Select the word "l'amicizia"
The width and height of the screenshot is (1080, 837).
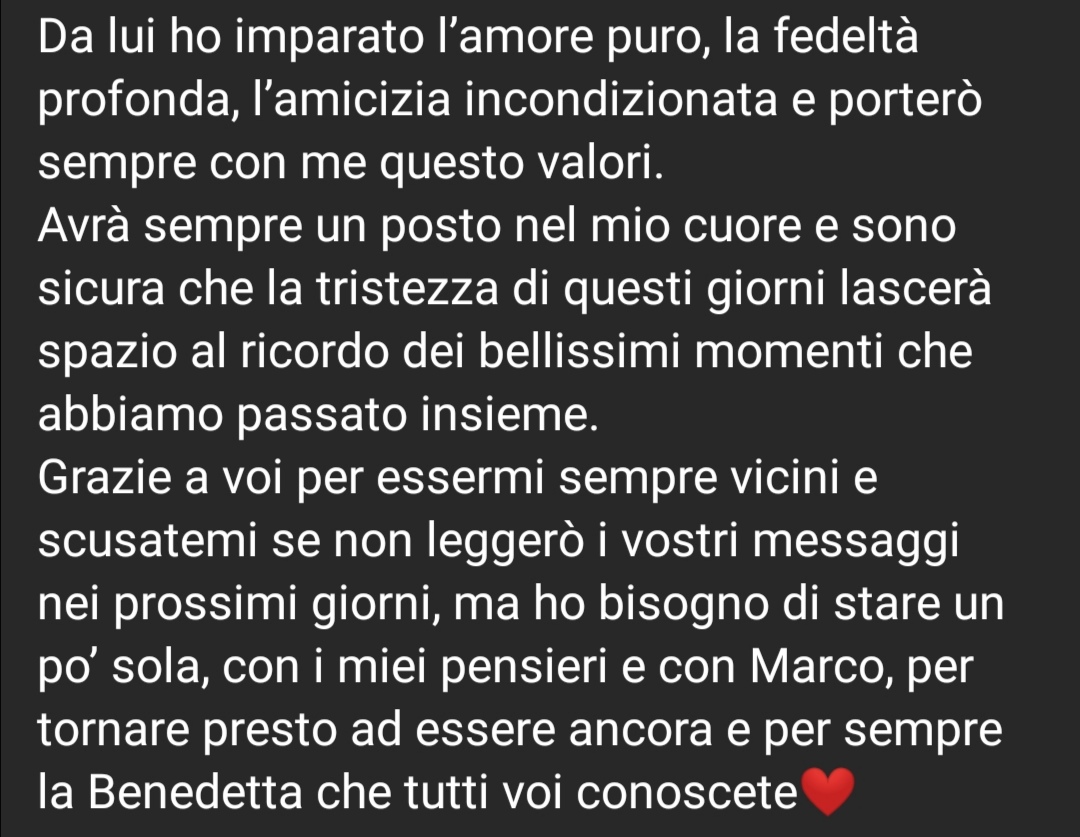352,99
